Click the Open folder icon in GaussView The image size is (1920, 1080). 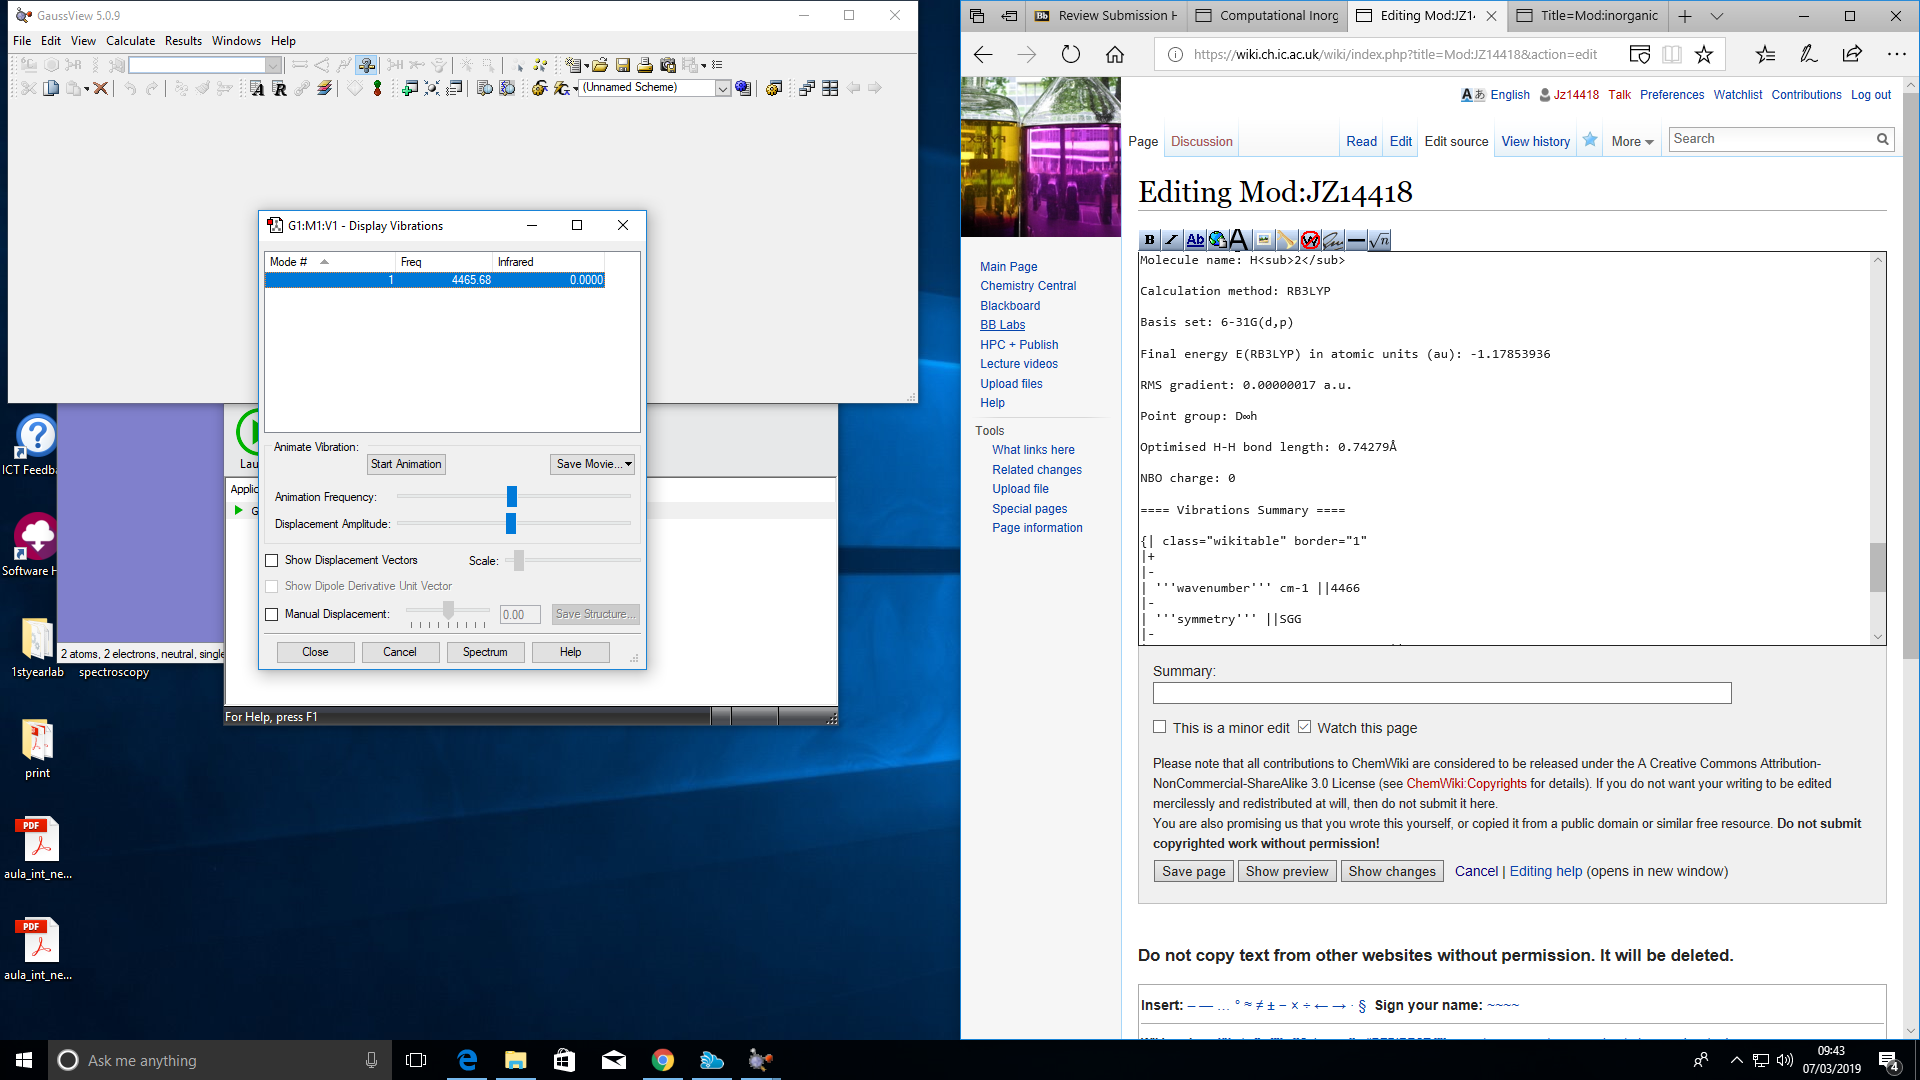click(600, 65)
